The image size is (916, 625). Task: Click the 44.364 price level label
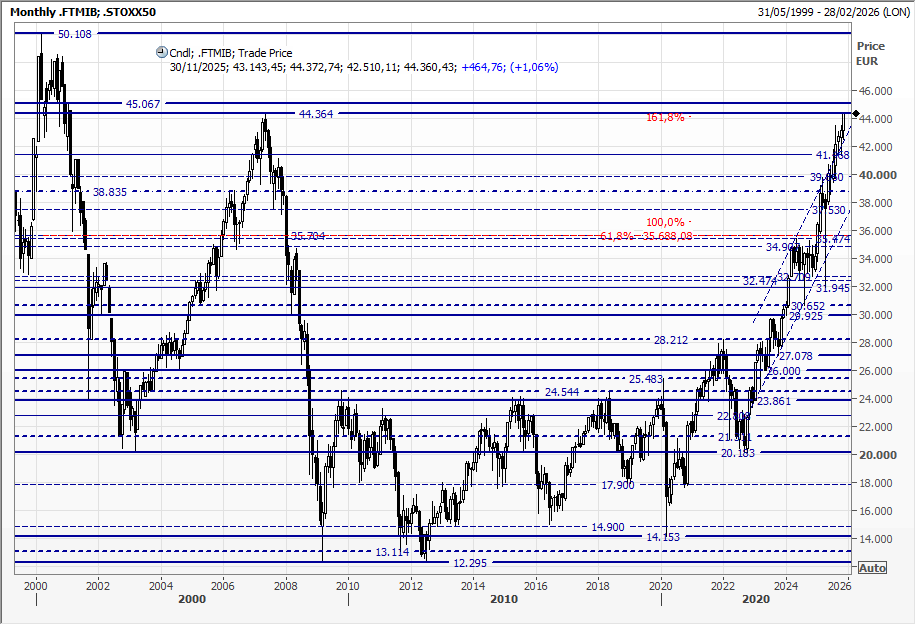[315, 114]
